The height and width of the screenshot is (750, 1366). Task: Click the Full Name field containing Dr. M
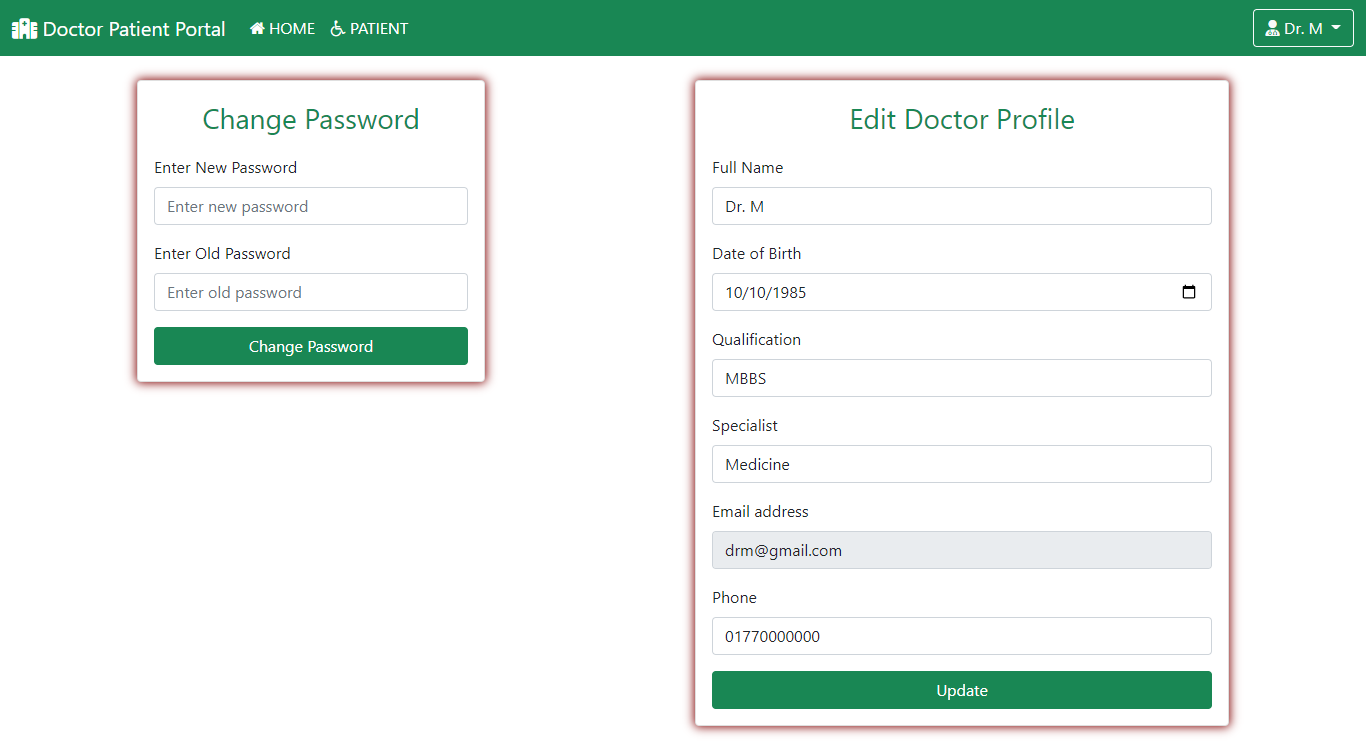(962, 206)
